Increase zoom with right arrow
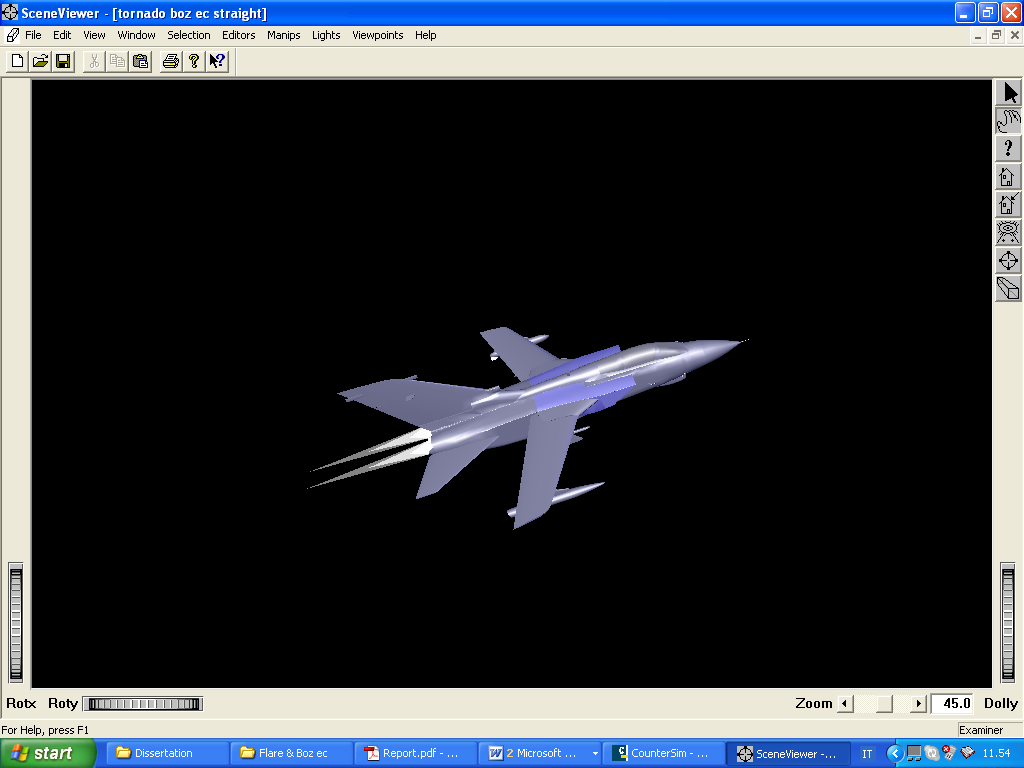Screen dimensions: 1024x768 coord(918,704)
